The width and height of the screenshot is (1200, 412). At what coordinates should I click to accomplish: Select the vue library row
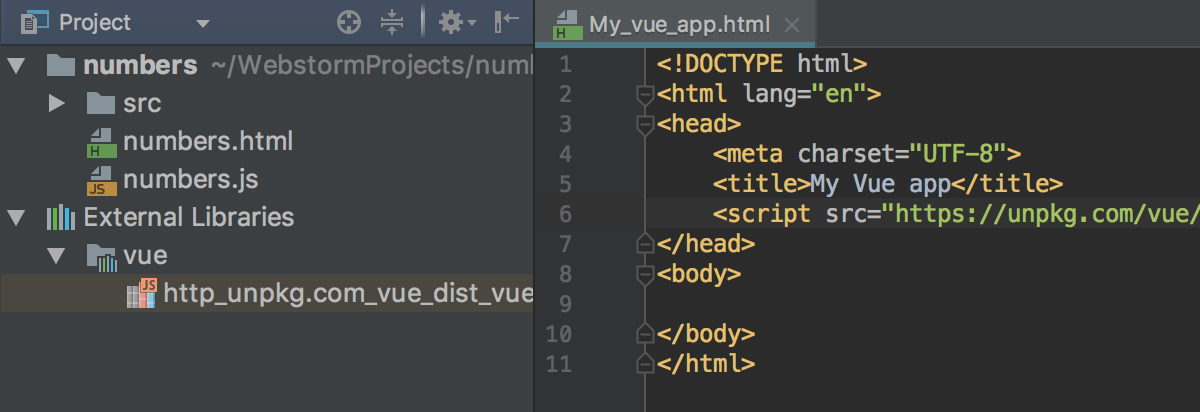(267, 256)
